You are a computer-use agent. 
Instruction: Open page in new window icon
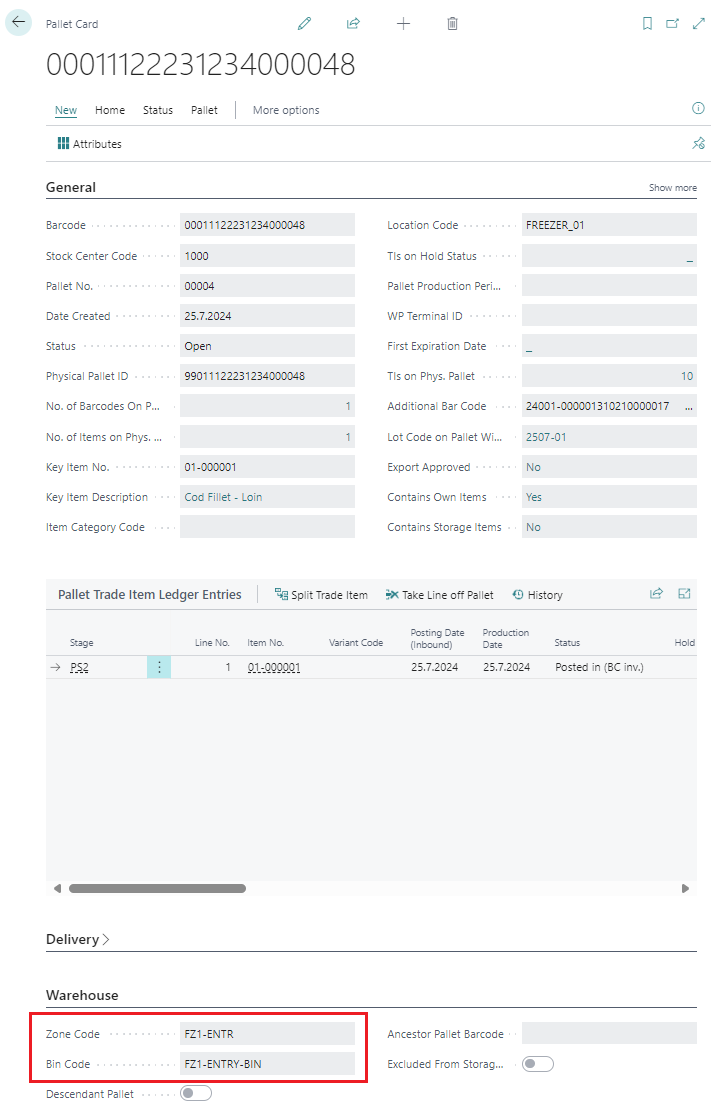pyautogui.click(x=673, y=23)
